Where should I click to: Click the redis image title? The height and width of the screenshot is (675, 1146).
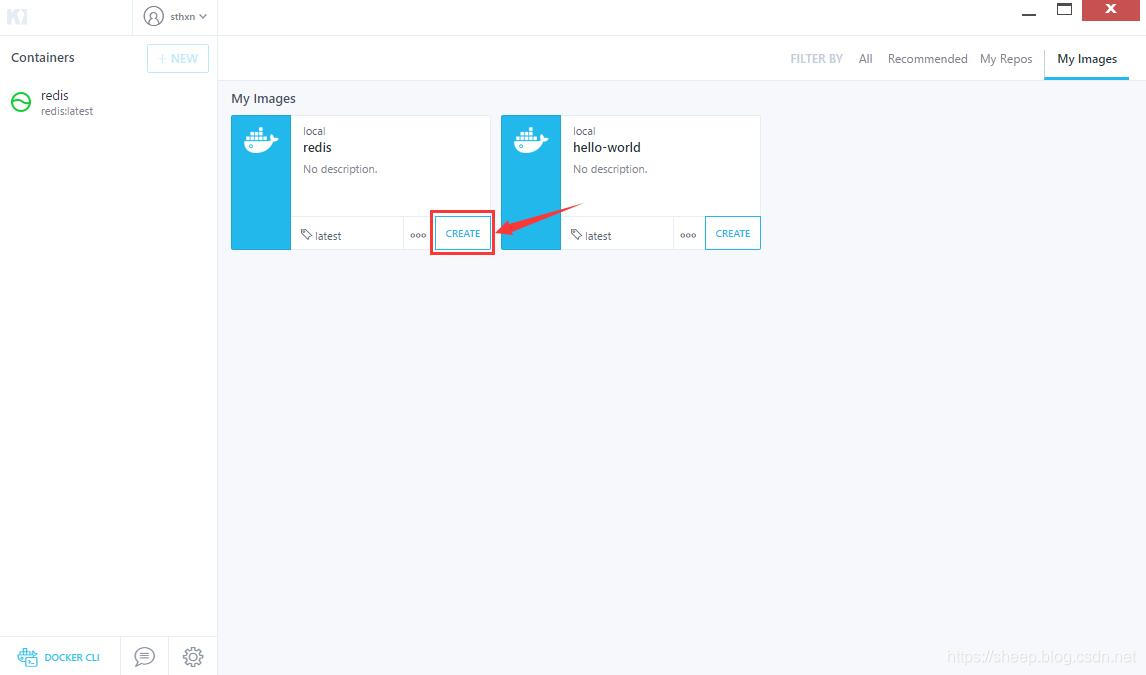pyautogui.click(x=317, y=148)
